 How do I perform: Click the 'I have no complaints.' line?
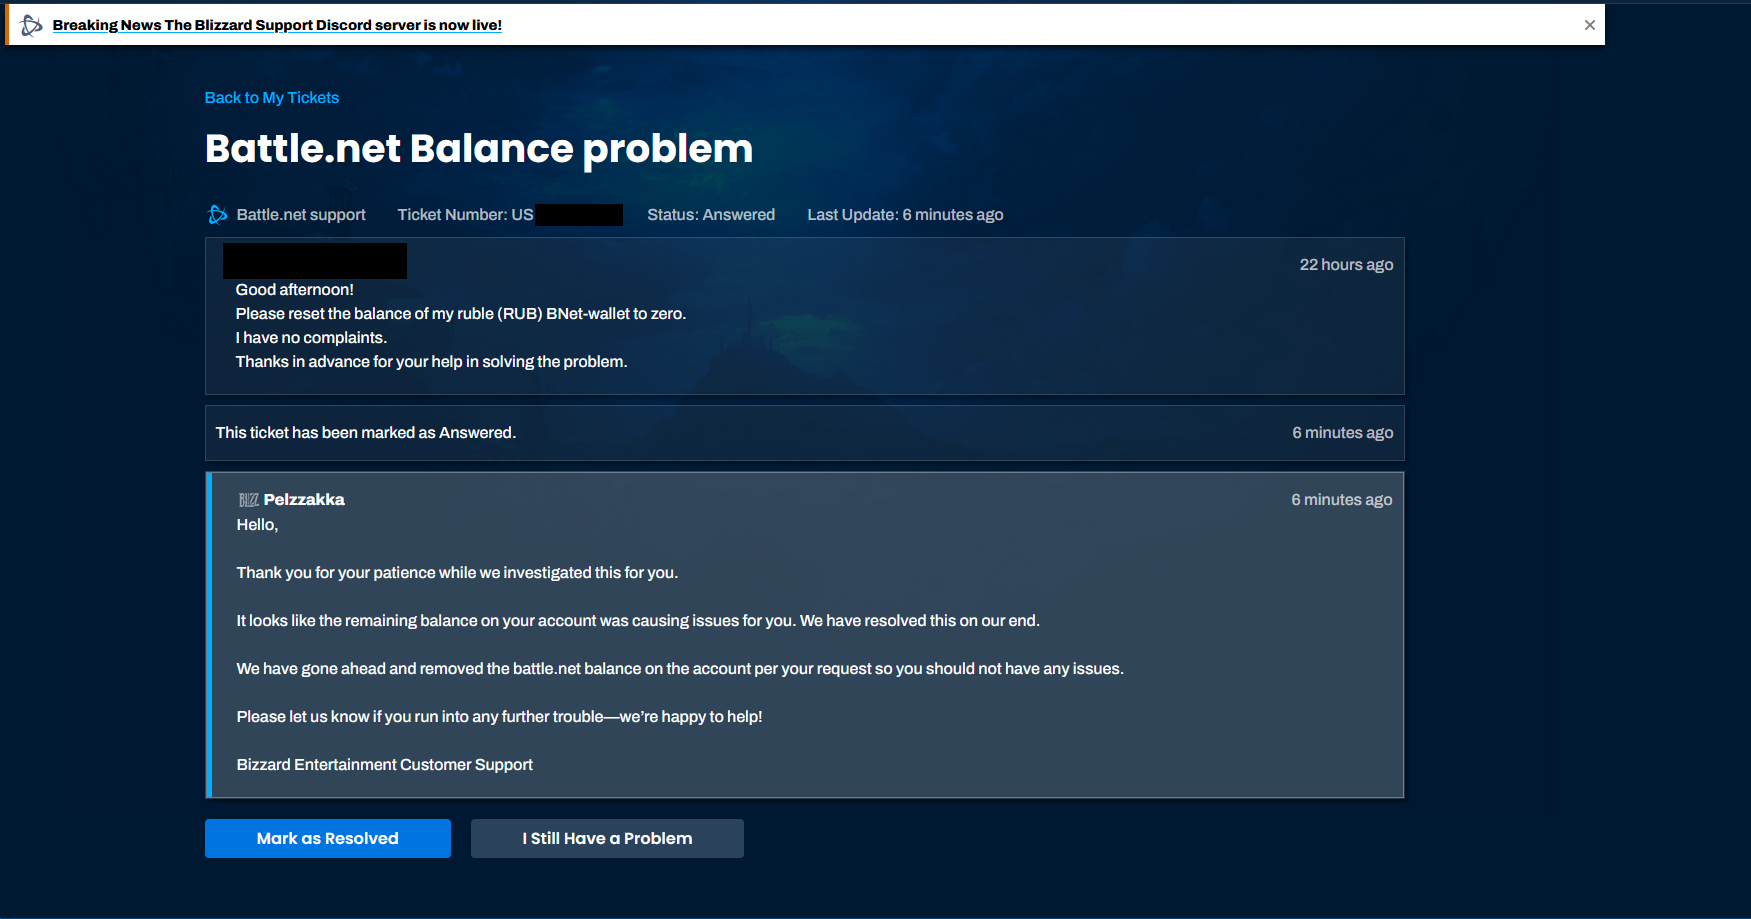point(311,338)
